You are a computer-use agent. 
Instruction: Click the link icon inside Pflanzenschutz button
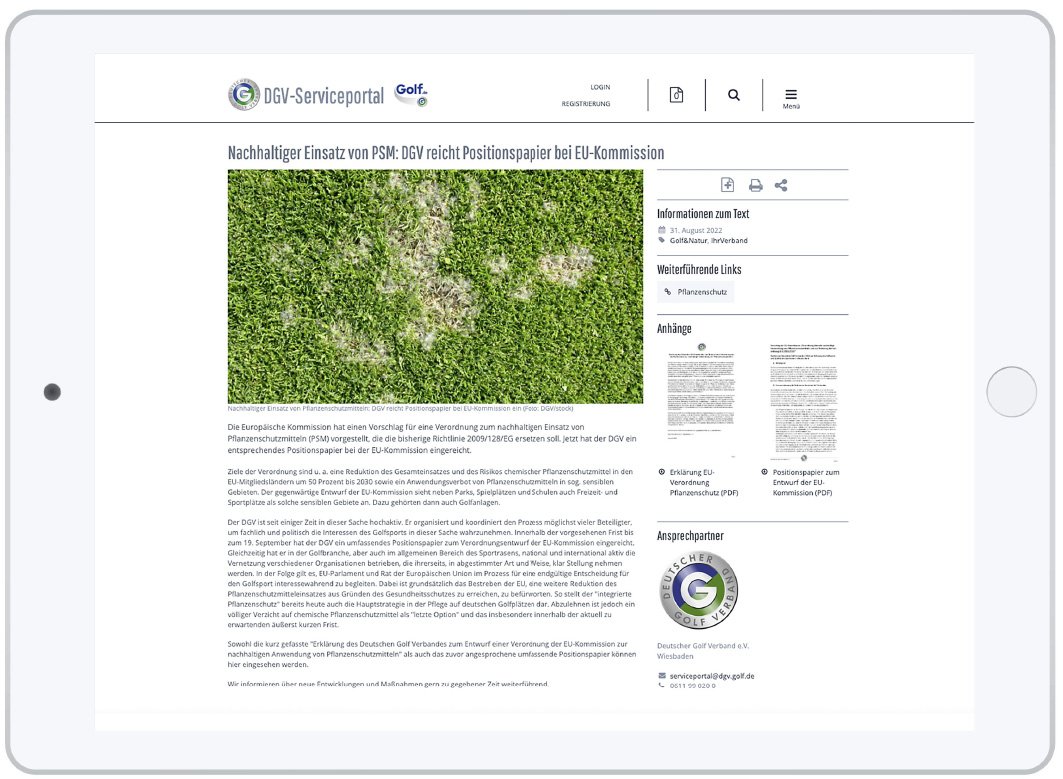668,292
